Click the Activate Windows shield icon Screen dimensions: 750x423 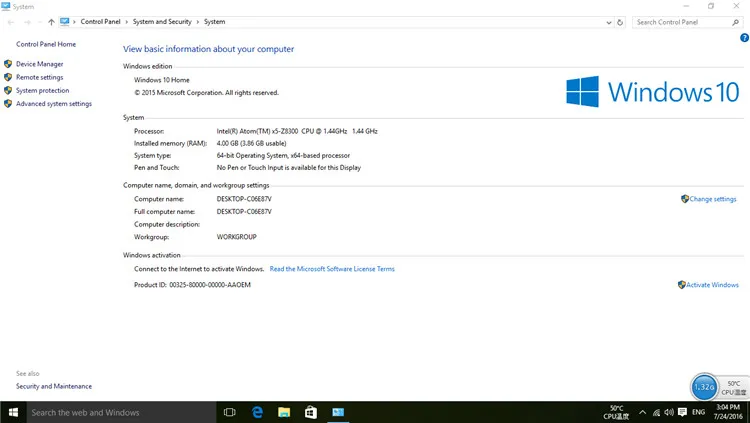682,285
